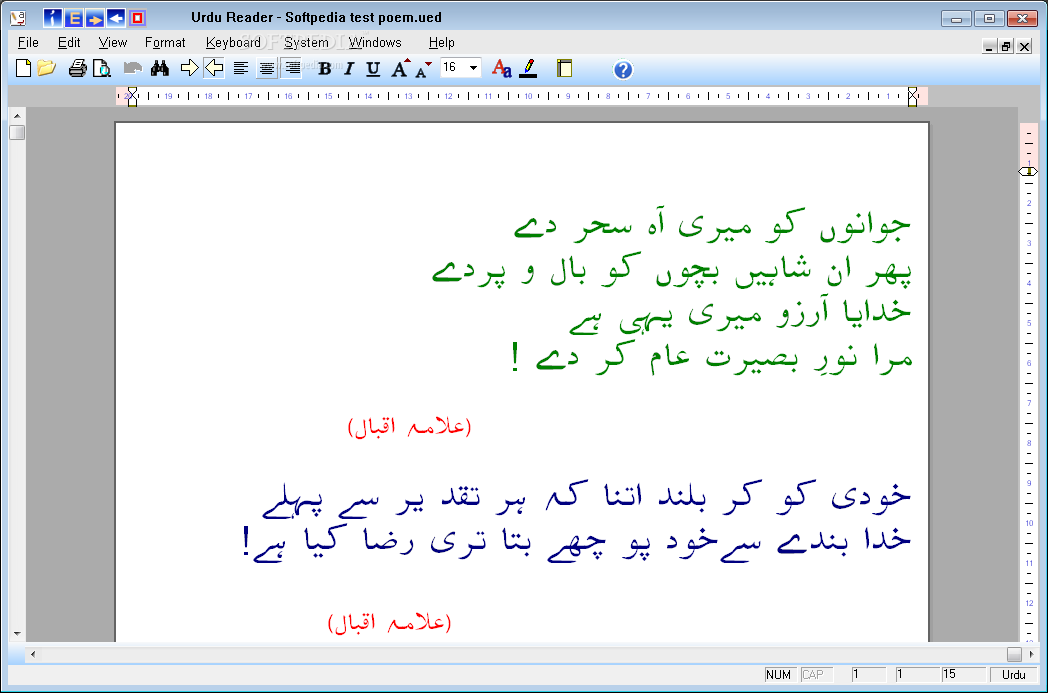Click the vertical scrollbar up arrow
The width and height of the screenshot is (1048, 693).
click(x=17, y=116)
